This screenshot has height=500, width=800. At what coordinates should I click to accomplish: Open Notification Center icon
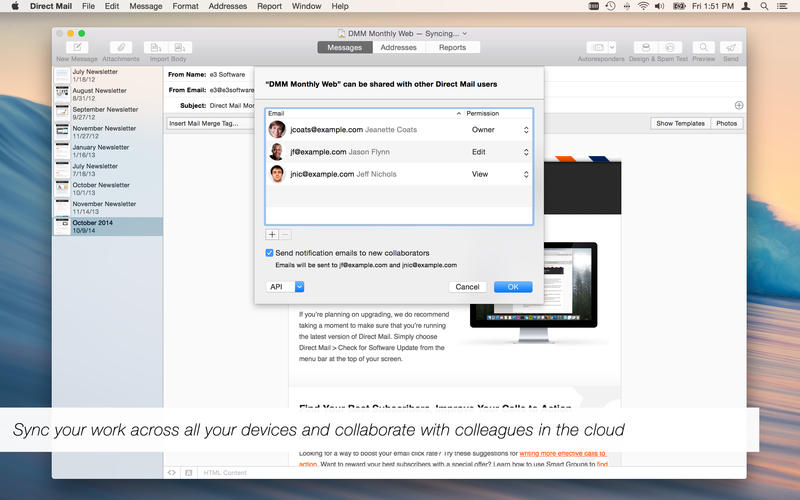(782, 6)
